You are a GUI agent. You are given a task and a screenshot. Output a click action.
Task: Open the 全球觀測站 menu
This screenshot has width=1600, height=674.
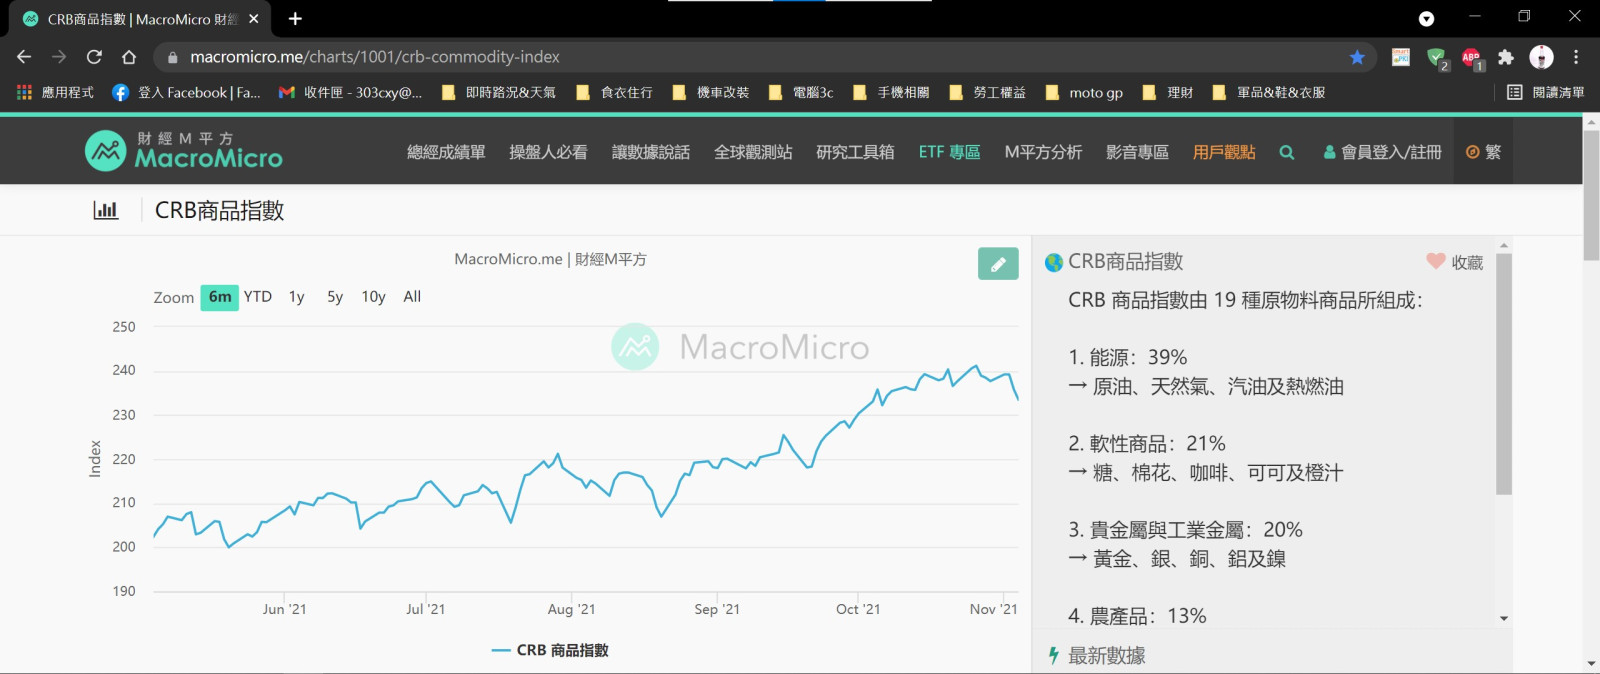(753, 152)
